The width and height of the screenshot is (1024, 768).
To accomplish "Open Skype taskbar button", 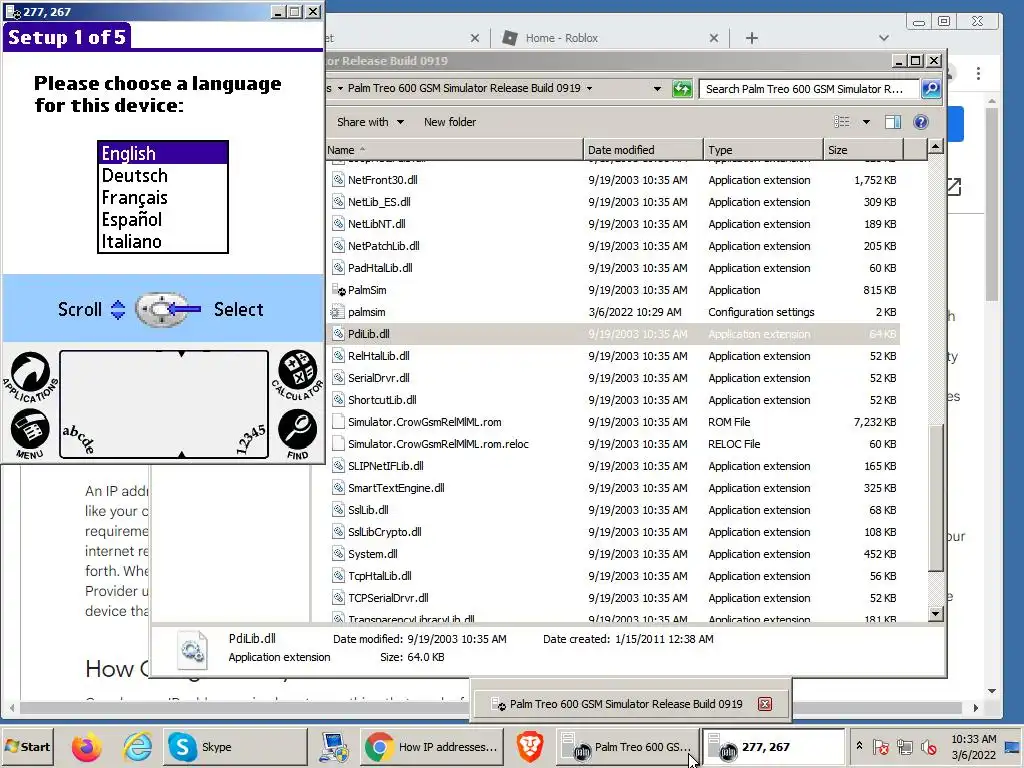I will pyautogui.click(x=235, y=747).
